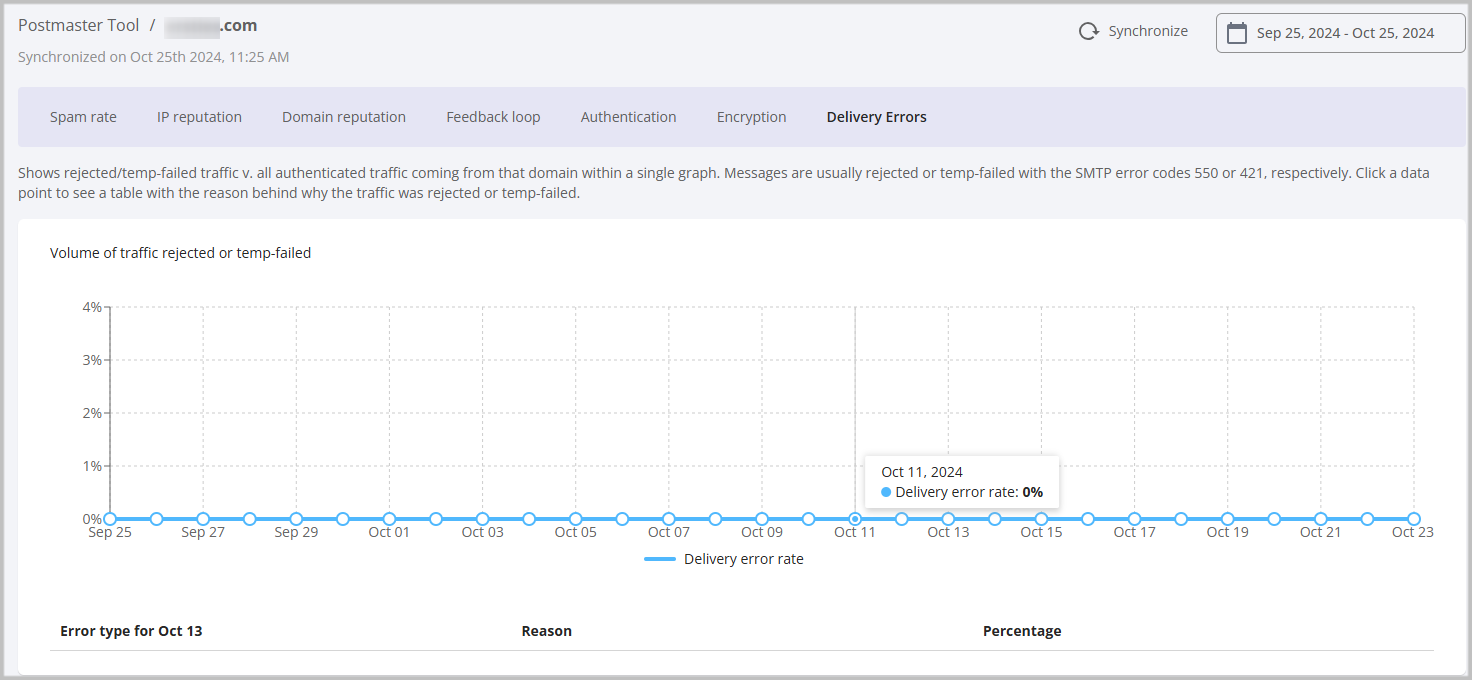Open the Authentication tab
Image resolution: width=1472 pixels, height=680 pixels.
click(628, 117)
